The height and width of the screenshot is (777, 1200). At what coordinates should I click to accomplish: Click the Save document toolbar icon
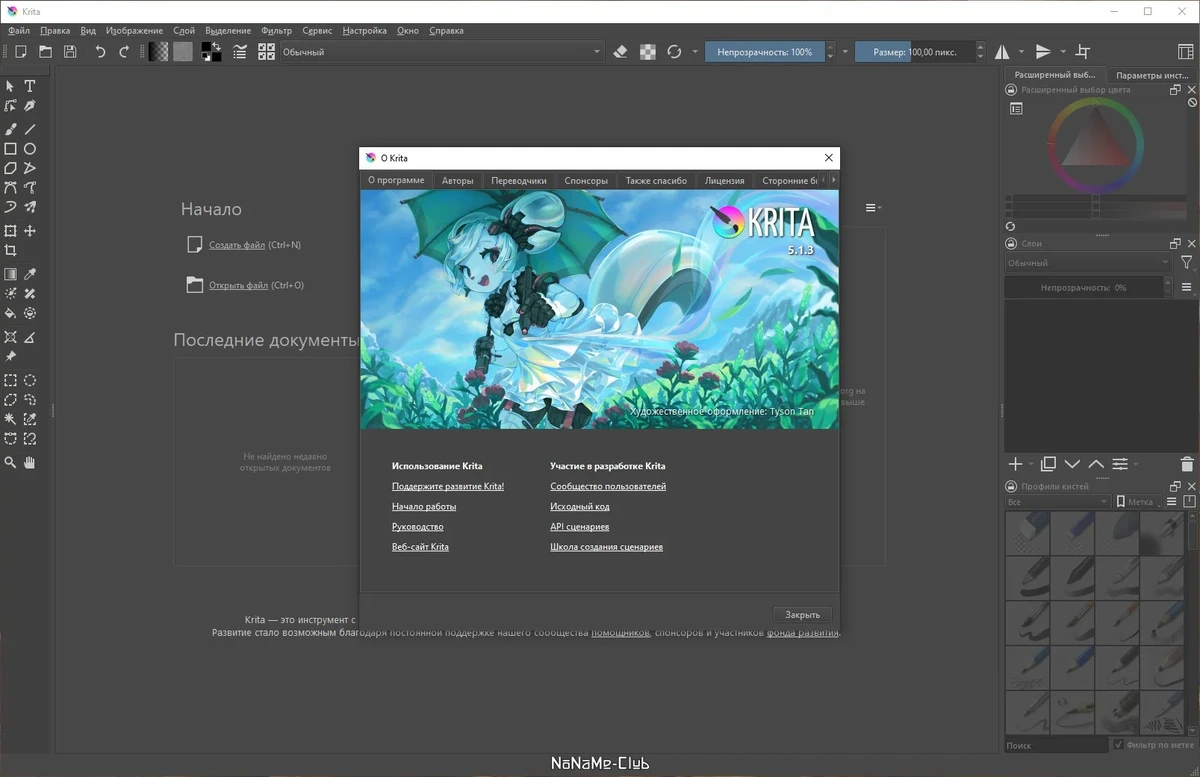pos(70,52)
